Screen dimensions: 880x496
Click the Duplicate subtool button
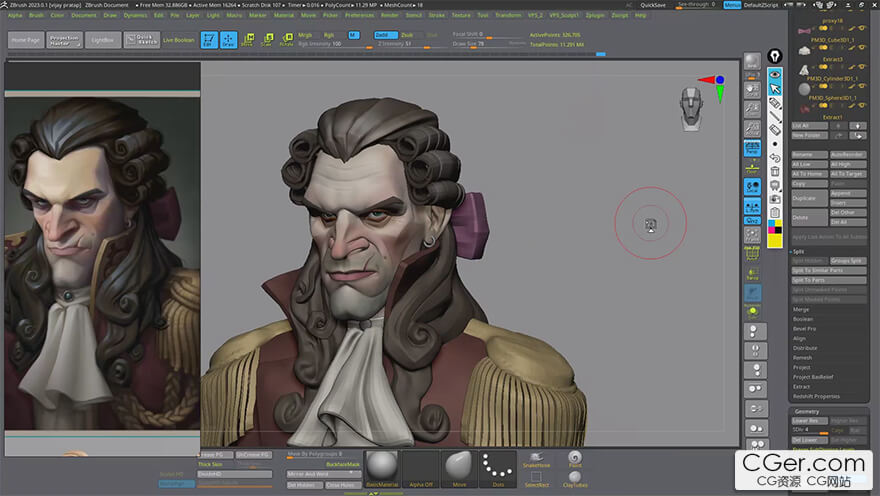tap(809, 198)
